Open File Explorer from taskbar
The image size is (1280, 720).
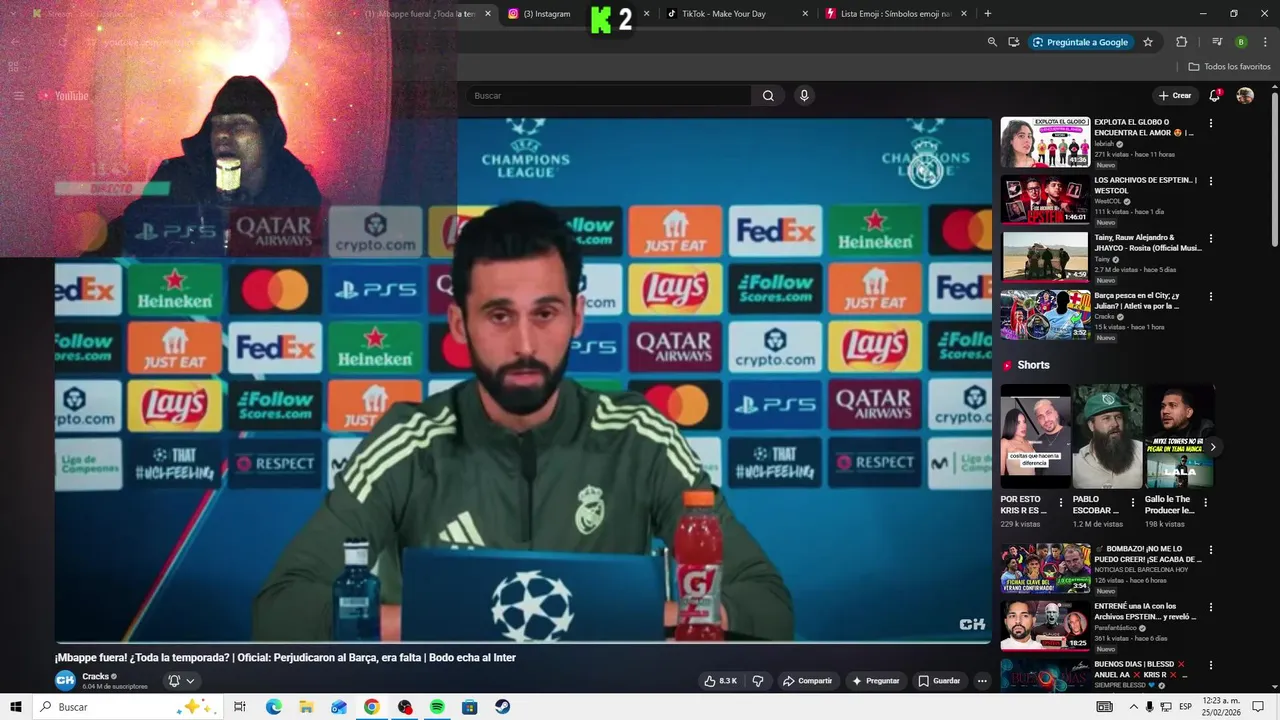(306, 707)
